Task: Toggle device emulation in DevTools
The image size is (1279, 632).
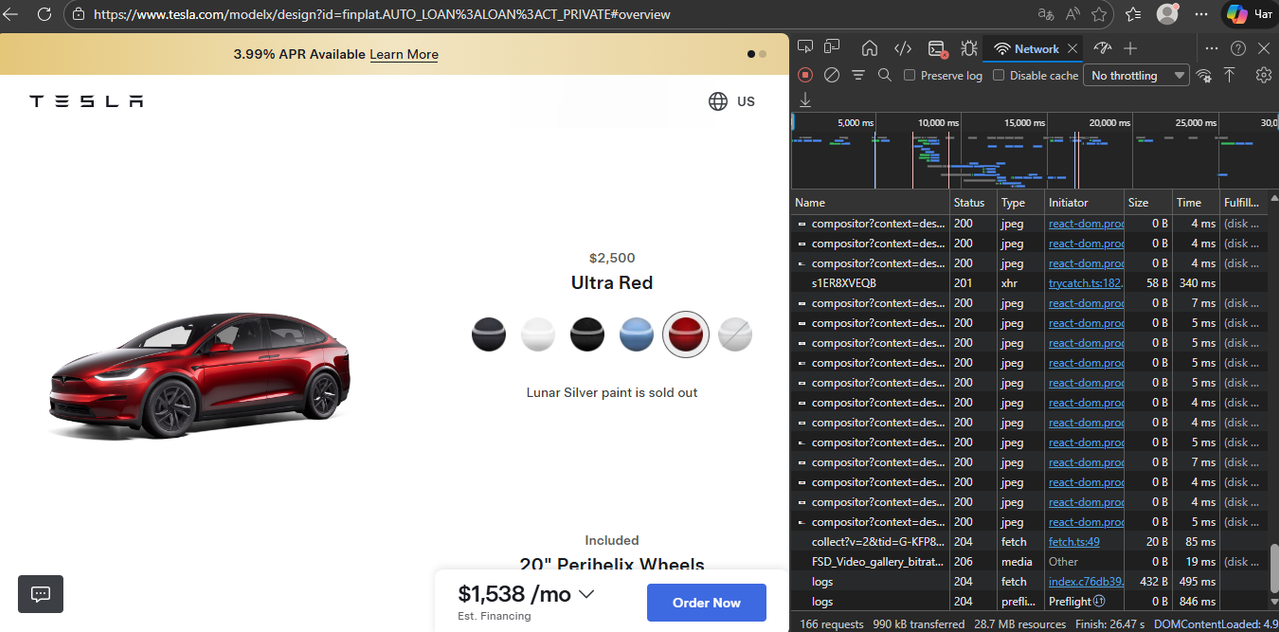Action: [x=832, y=48]
